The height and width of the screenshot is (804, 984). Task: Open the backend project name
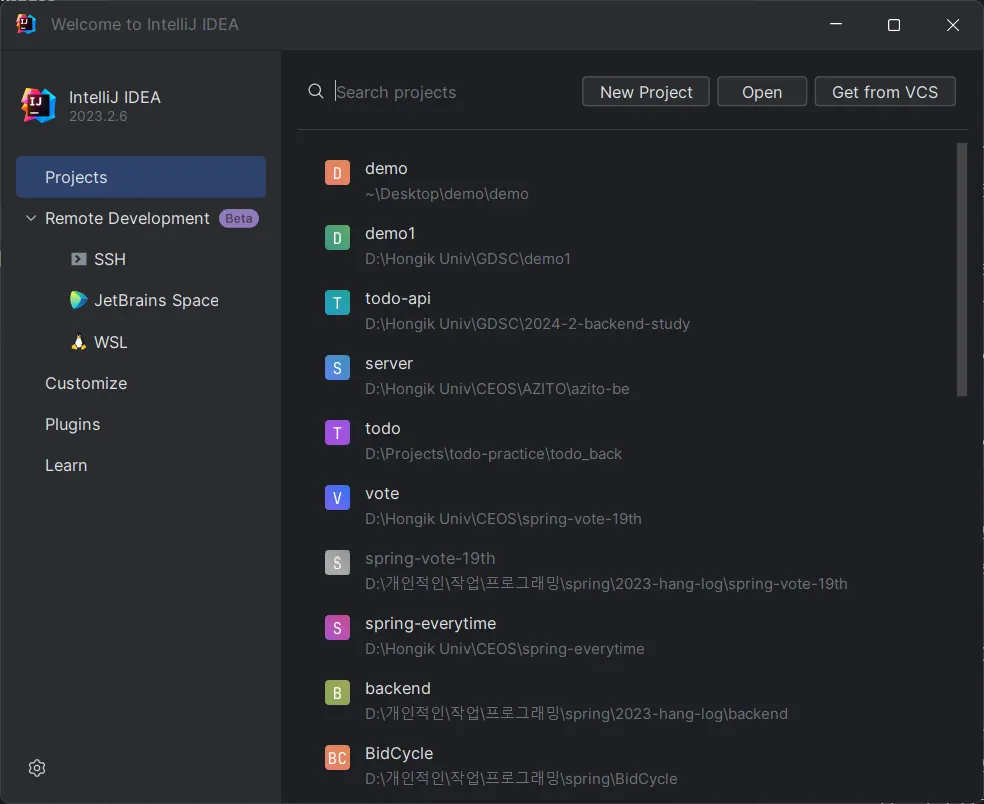398,688
